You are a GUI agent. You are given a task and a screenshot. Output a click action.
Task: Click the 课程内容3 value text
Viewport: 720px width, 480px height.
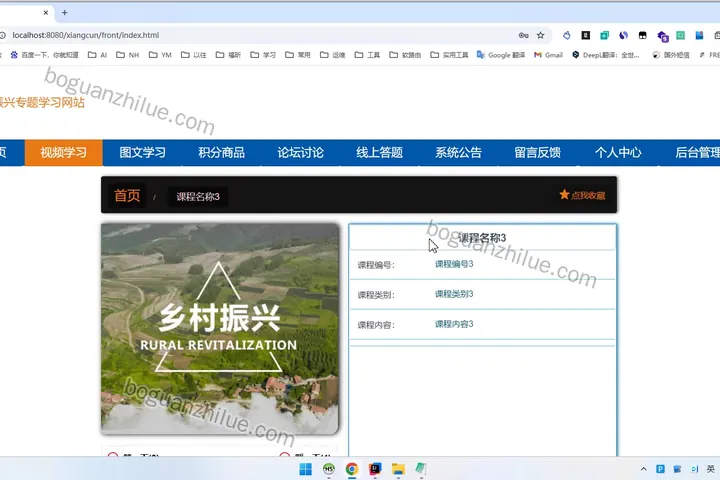(x=454, y=324)
